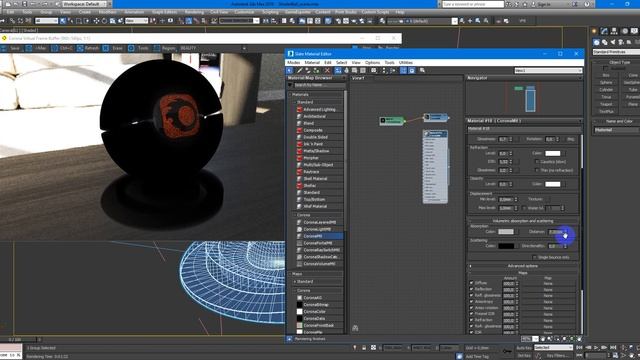Screen dimensions: 640x360
Task: Click the red delete selected icon
Action: 327,71
